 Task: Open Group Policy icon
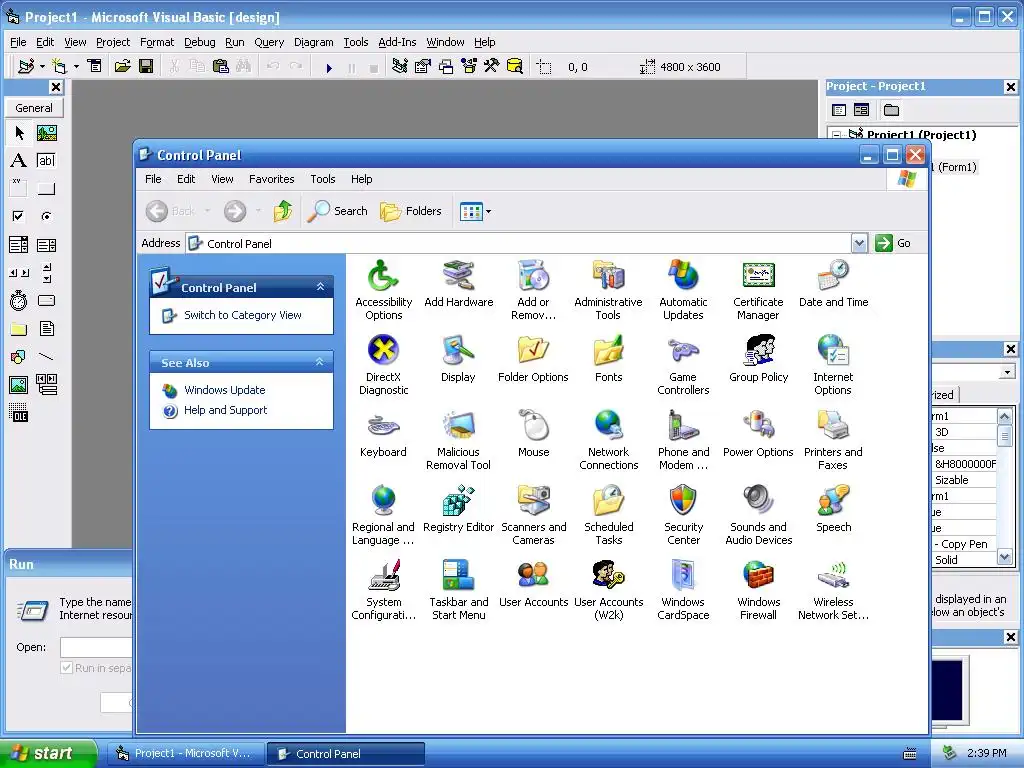(758, 359)
